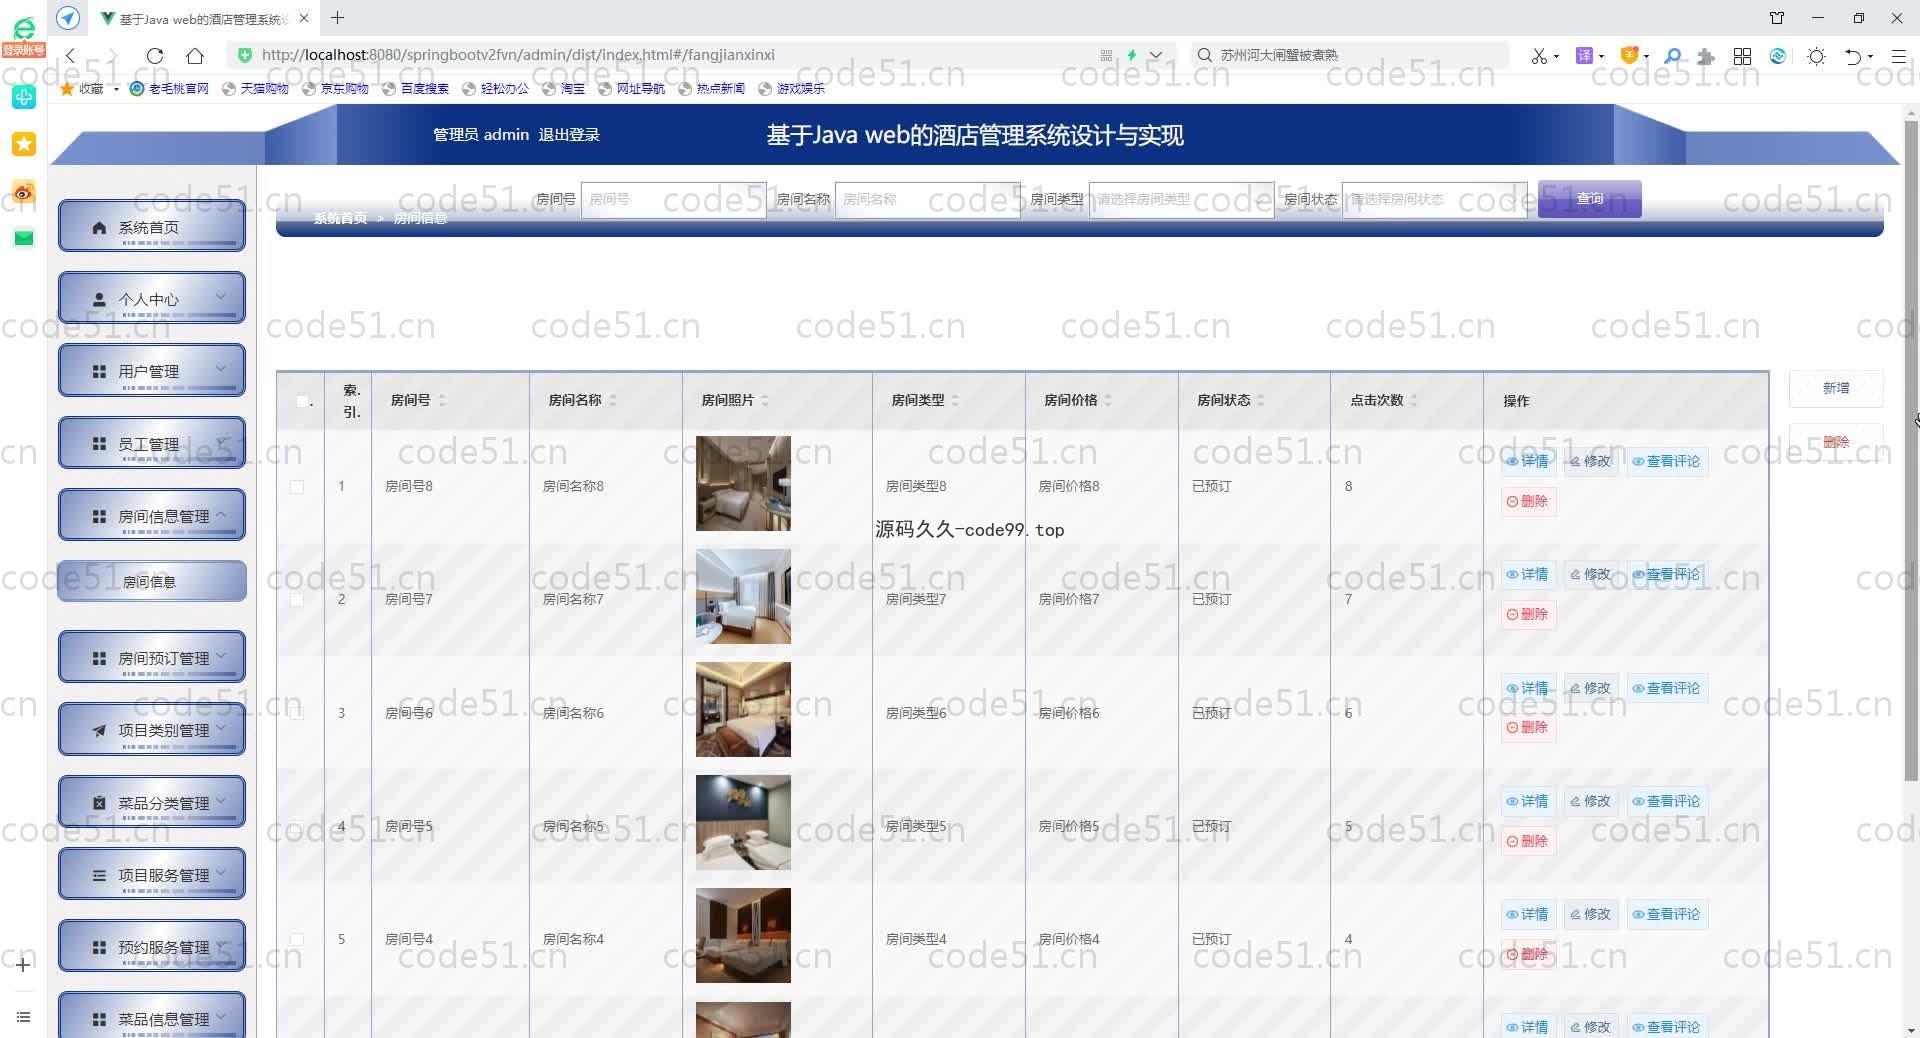Open the 房间类型 select dropdown
The height and width of the screenshot is (1038, 1920).
pyautogui.click(x=1181, y=199)
